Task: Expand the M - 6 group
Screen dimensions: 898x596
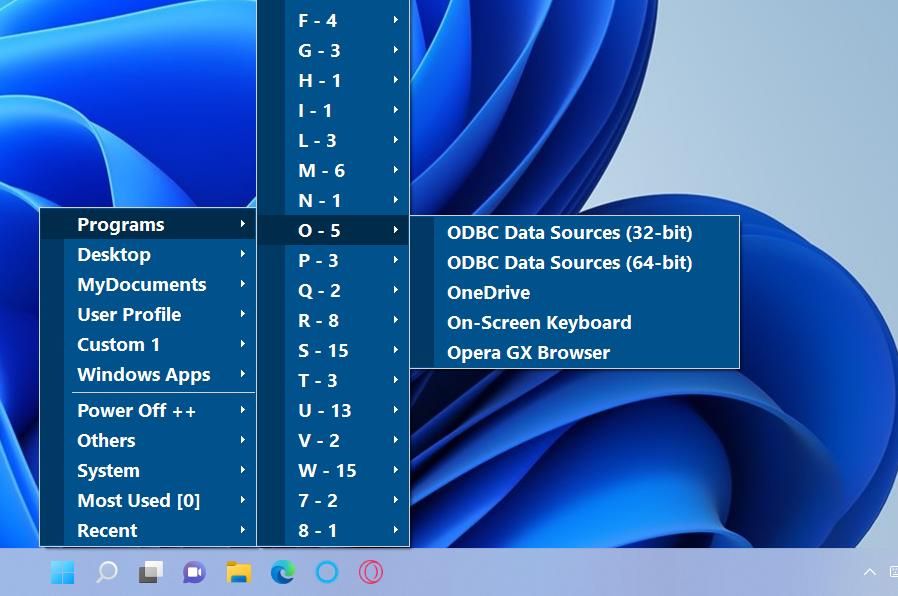Action: (333, 171)
